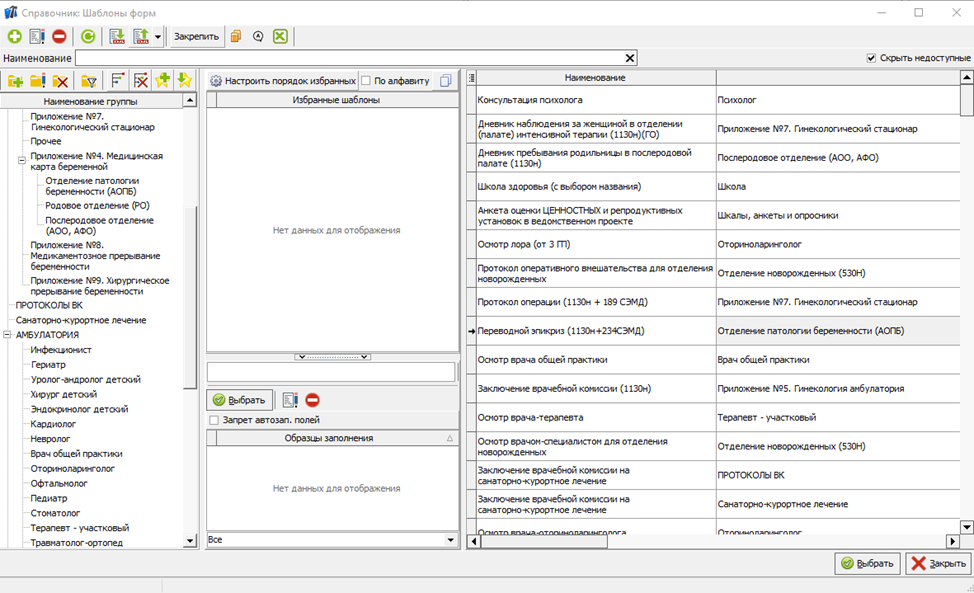Collapse the 'АМБУЛАТОРИЯ' tree node

point(7,335)
